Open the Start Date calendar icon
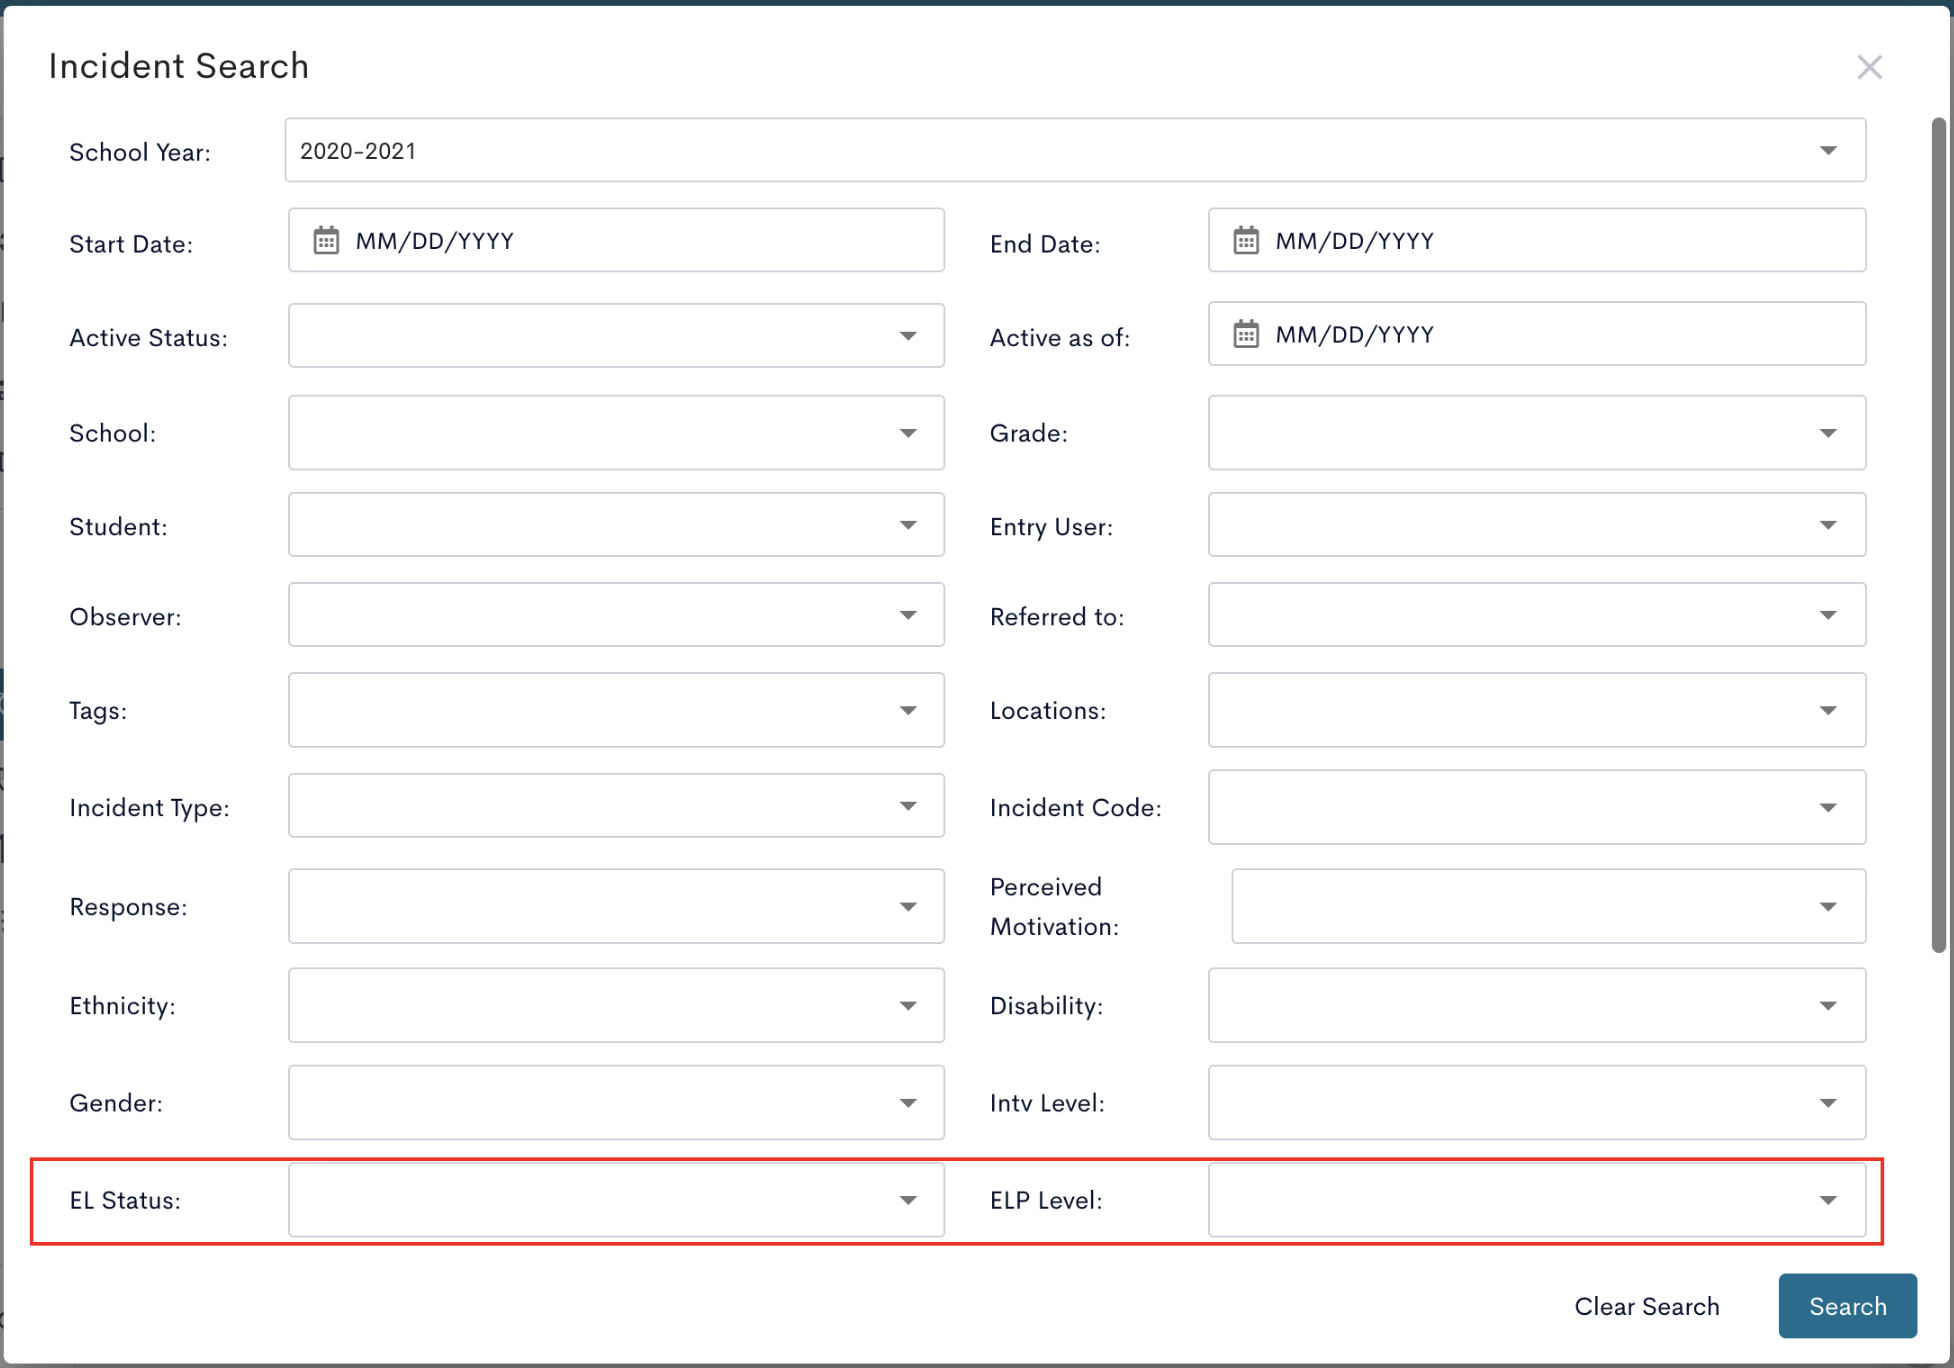1954x1368 pixels. pos(326,240)
